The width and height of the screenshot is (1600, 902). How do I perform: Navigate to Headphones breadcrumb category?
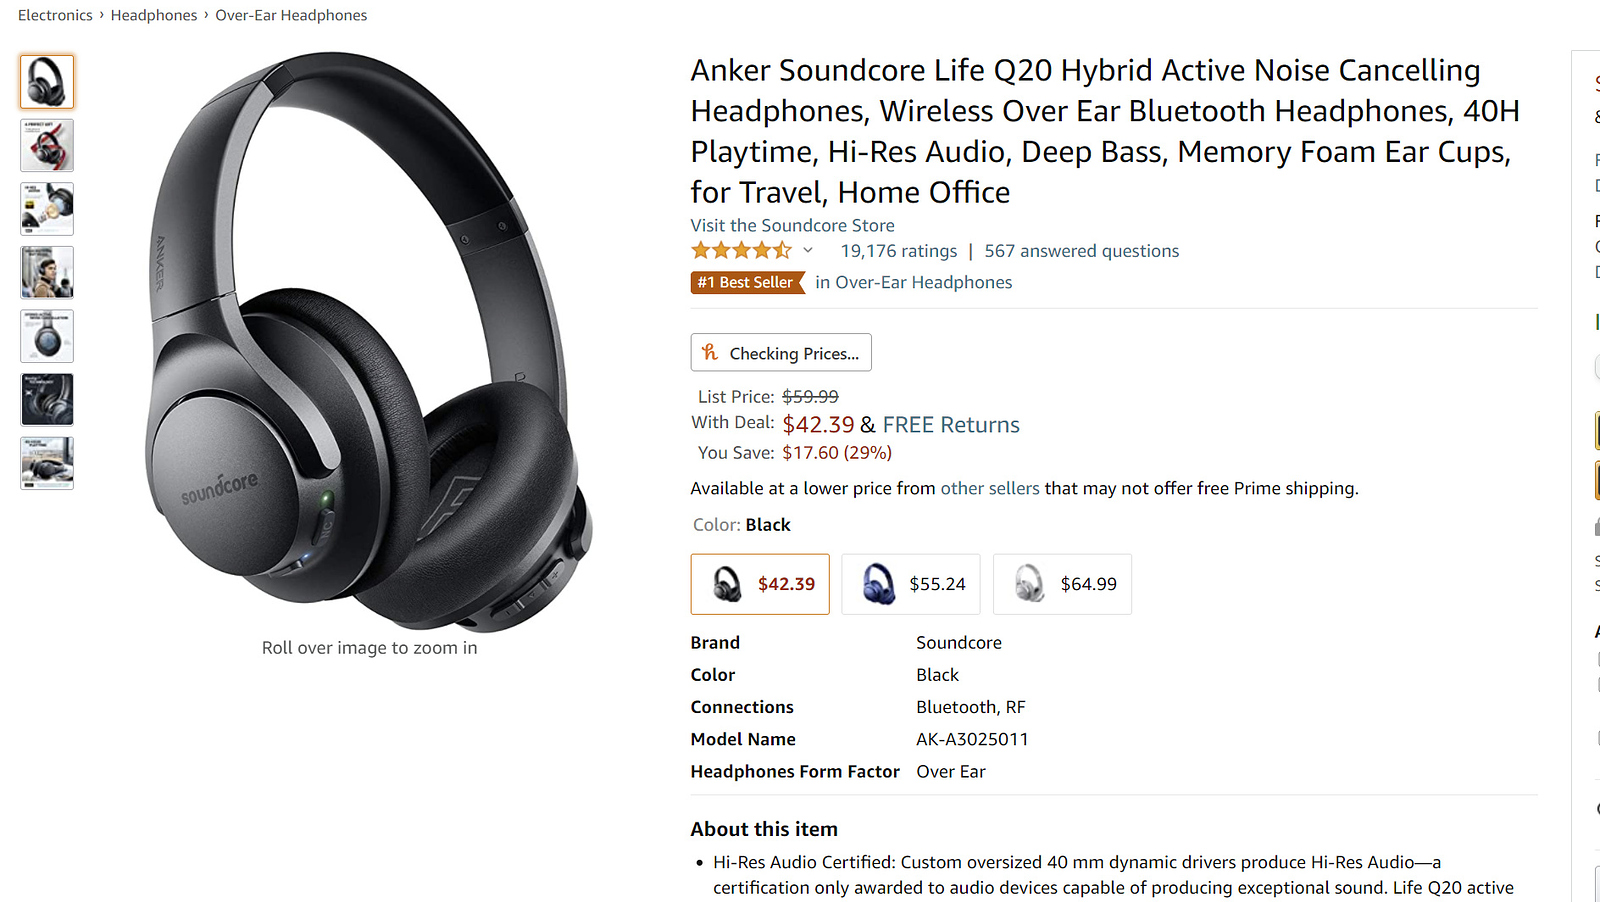coord(154,15)
